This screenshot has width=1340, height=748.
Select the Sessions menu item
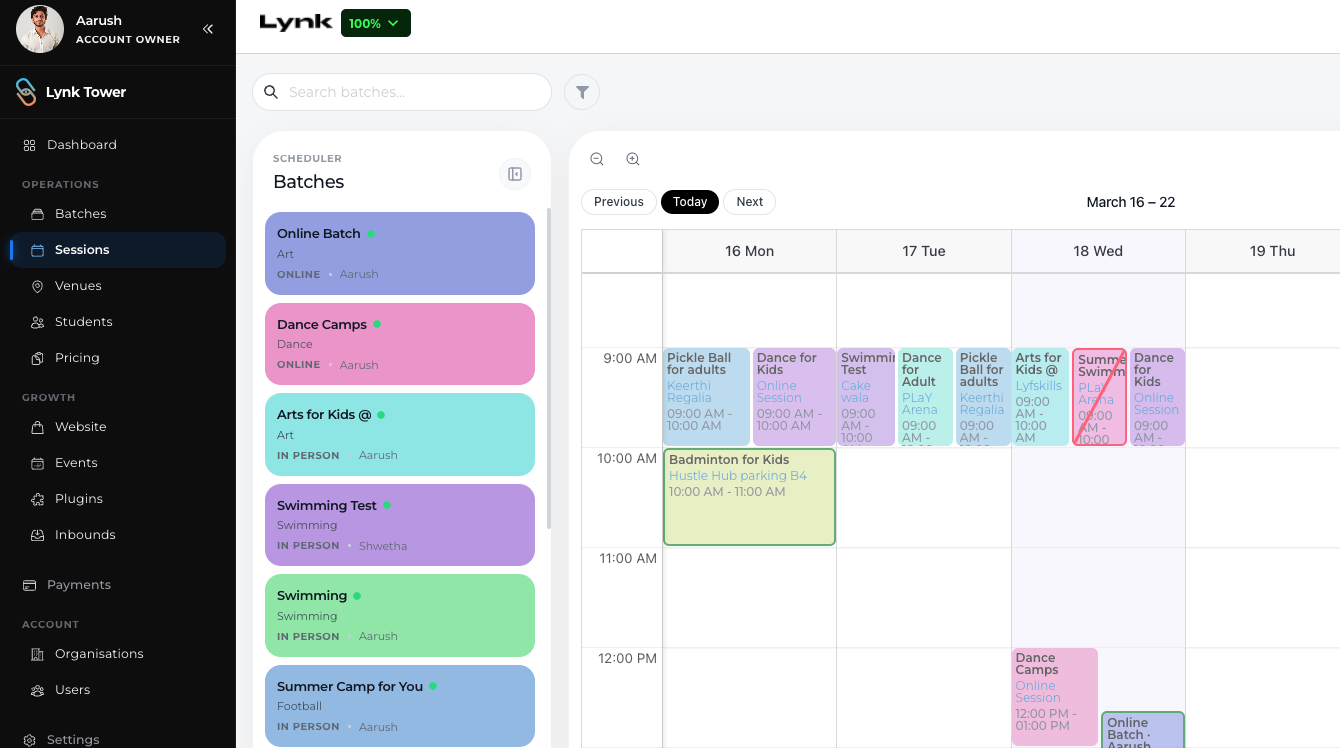click(x=118, y=250)
